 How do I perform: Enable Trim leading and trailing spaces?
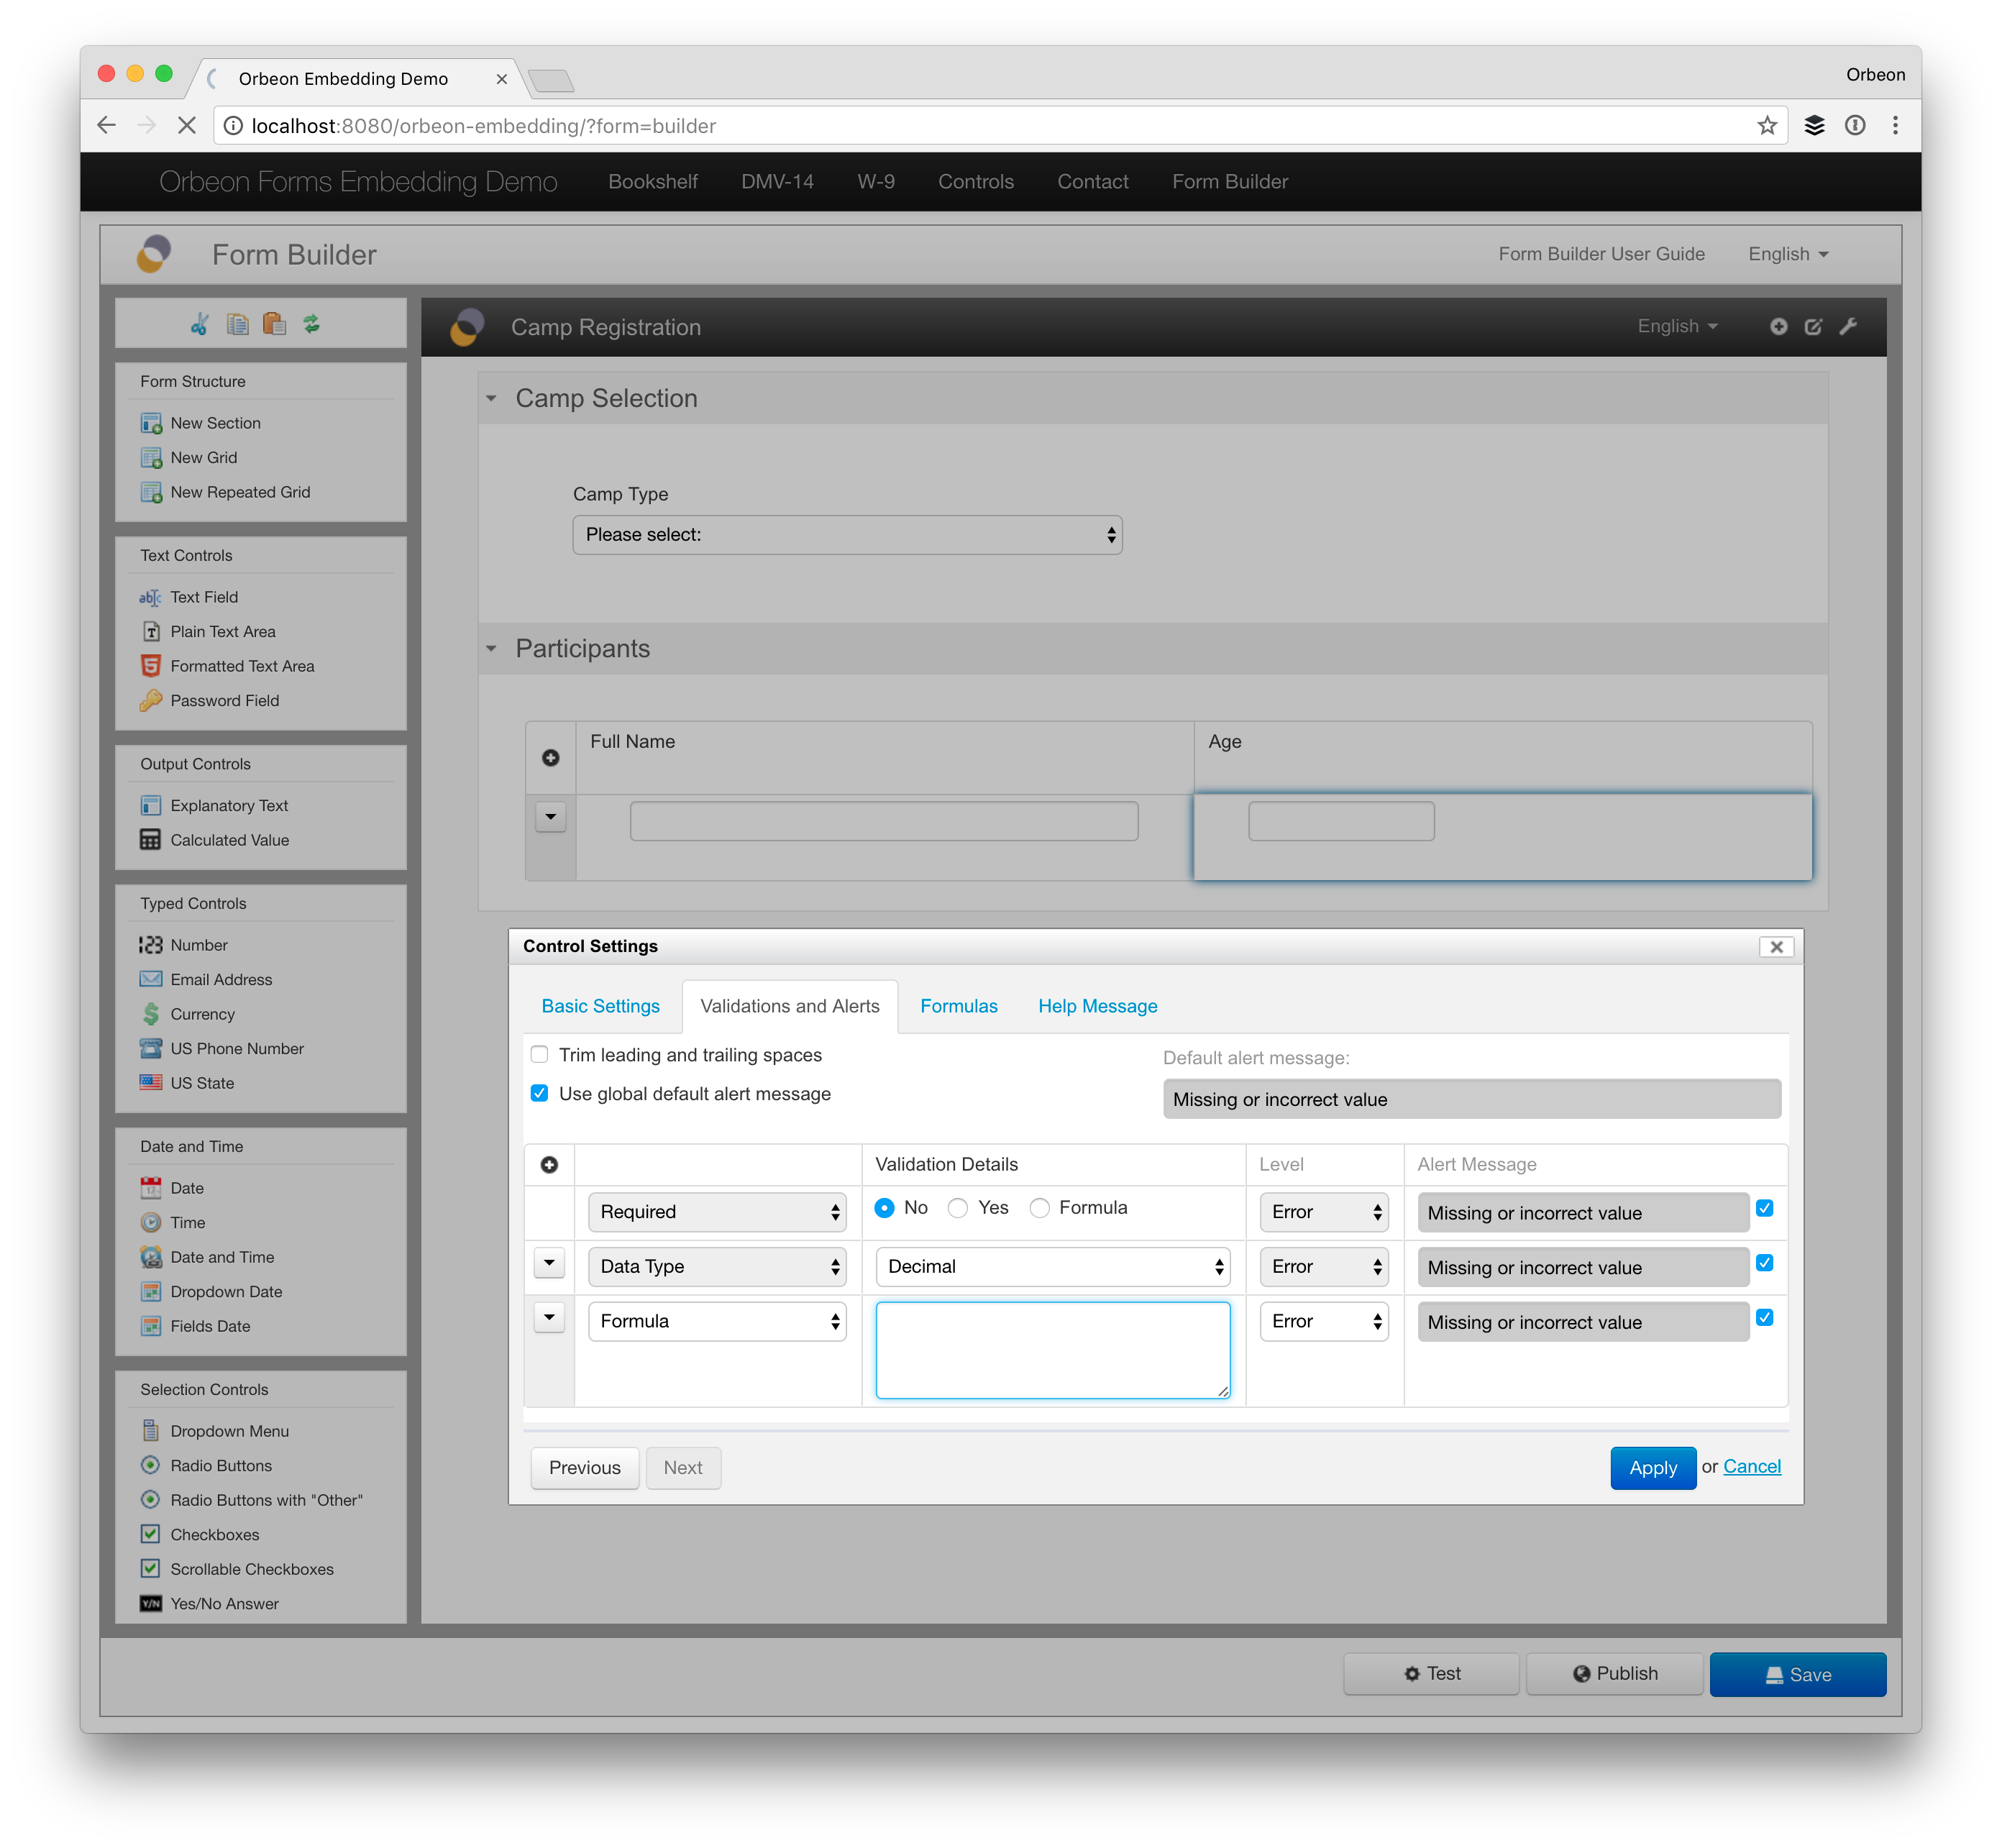click(540, 1054)
